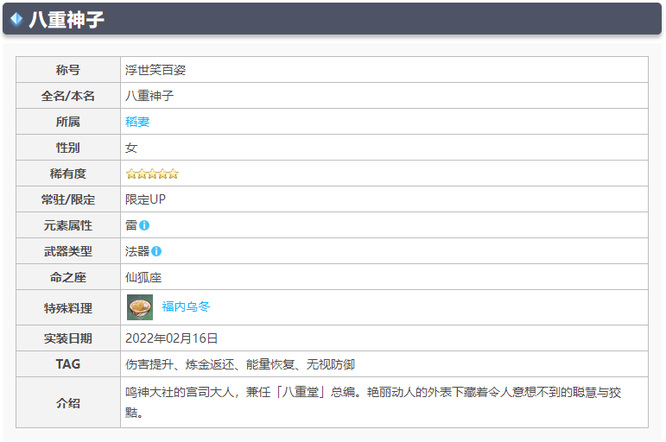Click the introduction paragraph starting 鸣神大社

(x=373, y=402)
